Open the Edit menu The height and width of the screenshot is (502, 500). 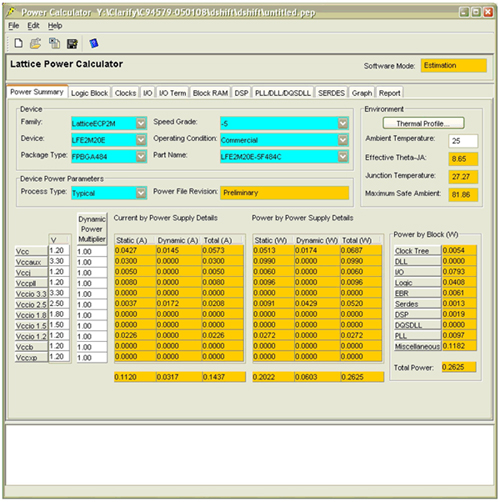[33, 26]
